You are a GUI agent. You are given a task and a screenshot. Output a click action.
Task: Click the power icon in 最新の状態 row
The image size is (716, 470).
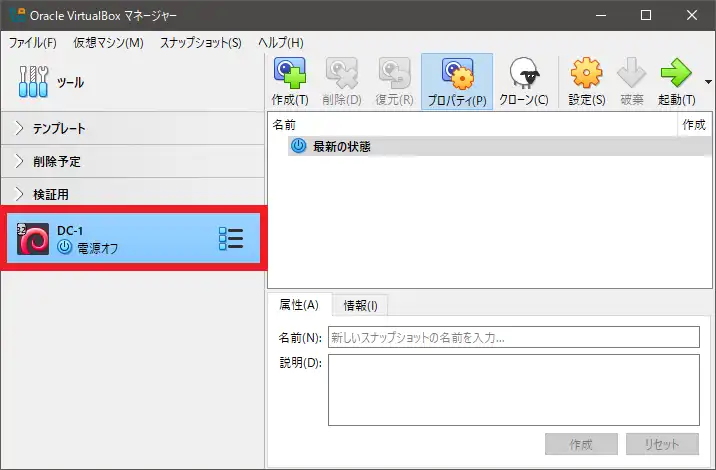click(x=299, y=146)
